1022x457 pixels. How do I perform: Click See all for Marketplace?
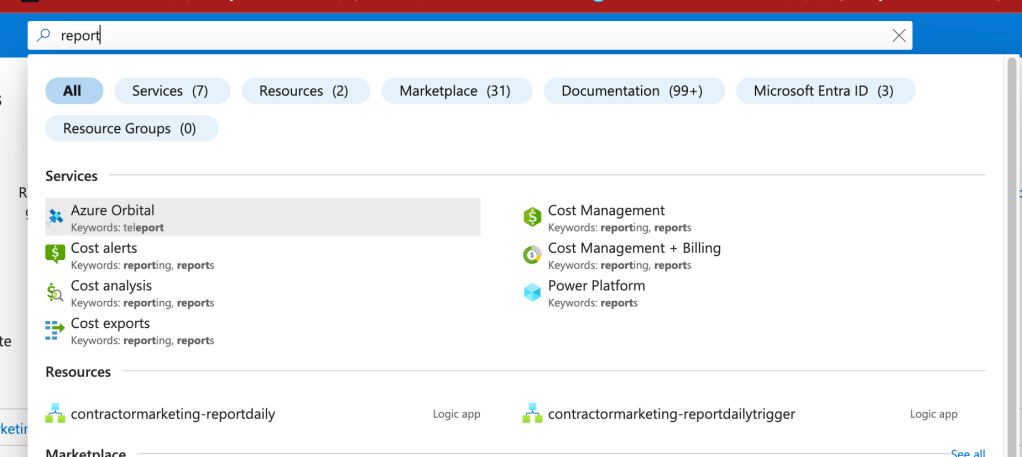pyautogui.click(x=968, y=452)
